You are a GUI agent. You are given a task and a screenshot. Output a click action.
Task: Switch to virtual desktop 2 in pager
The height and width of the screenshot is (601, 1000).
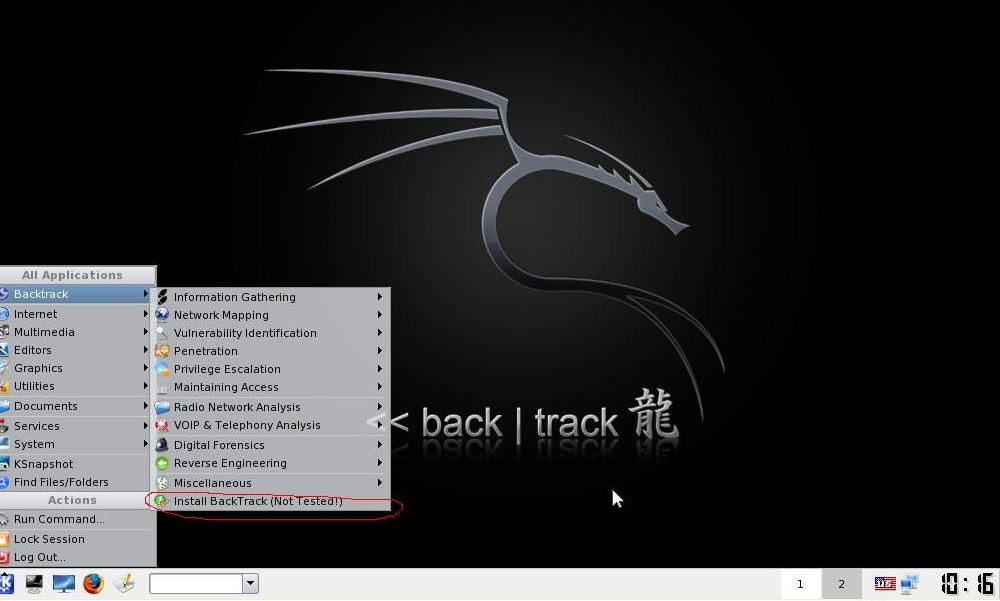(841, 584)
